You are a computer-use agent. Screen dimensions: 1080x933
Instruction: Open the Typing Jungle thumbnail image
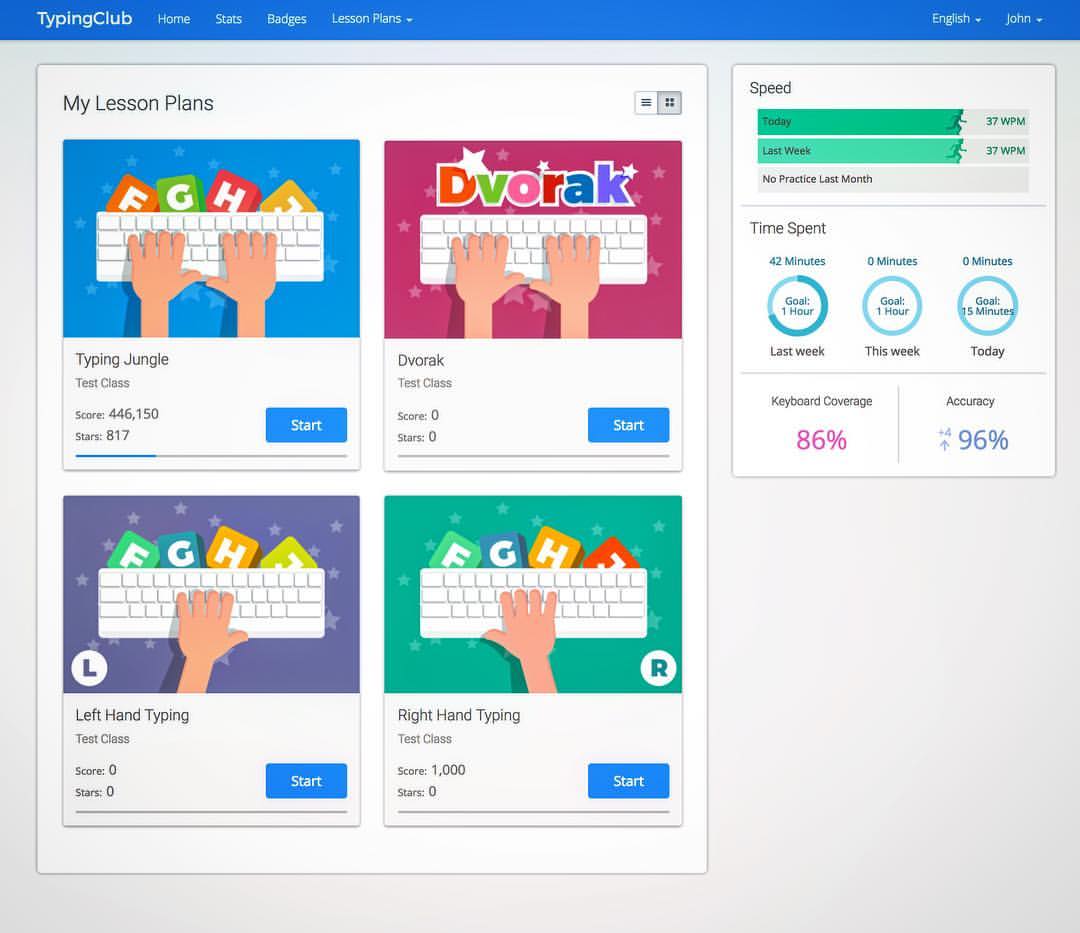[211, 239]
